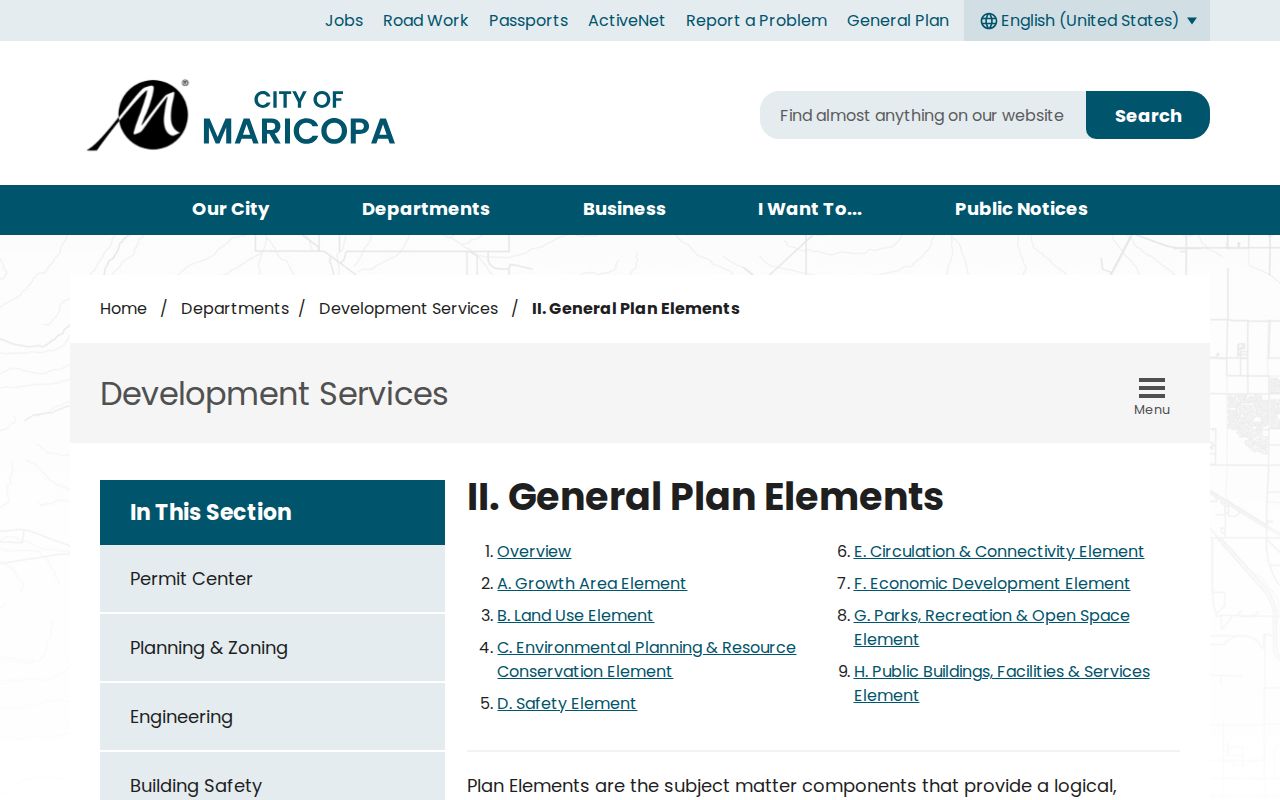This screenshot has height=800, width=1280.
Task: Click the II. General Plan Elements page heading
Action: tap(705, 497)
